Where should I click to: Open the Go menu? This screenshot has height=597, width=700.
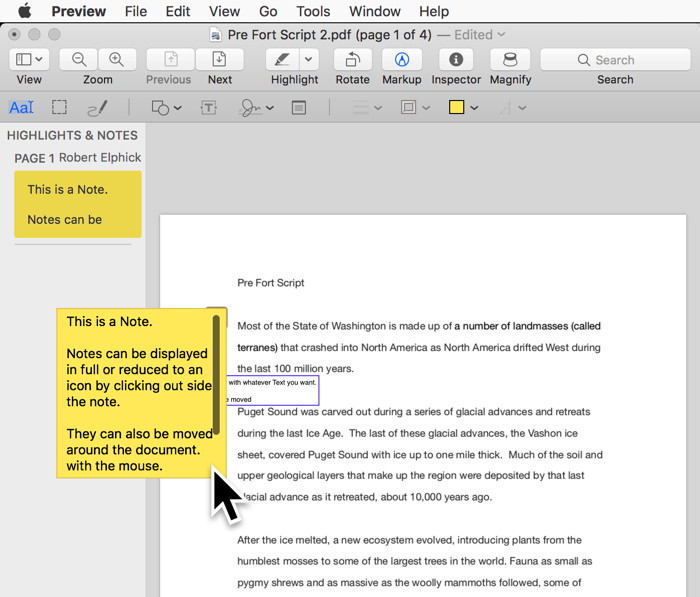point(268,11)
